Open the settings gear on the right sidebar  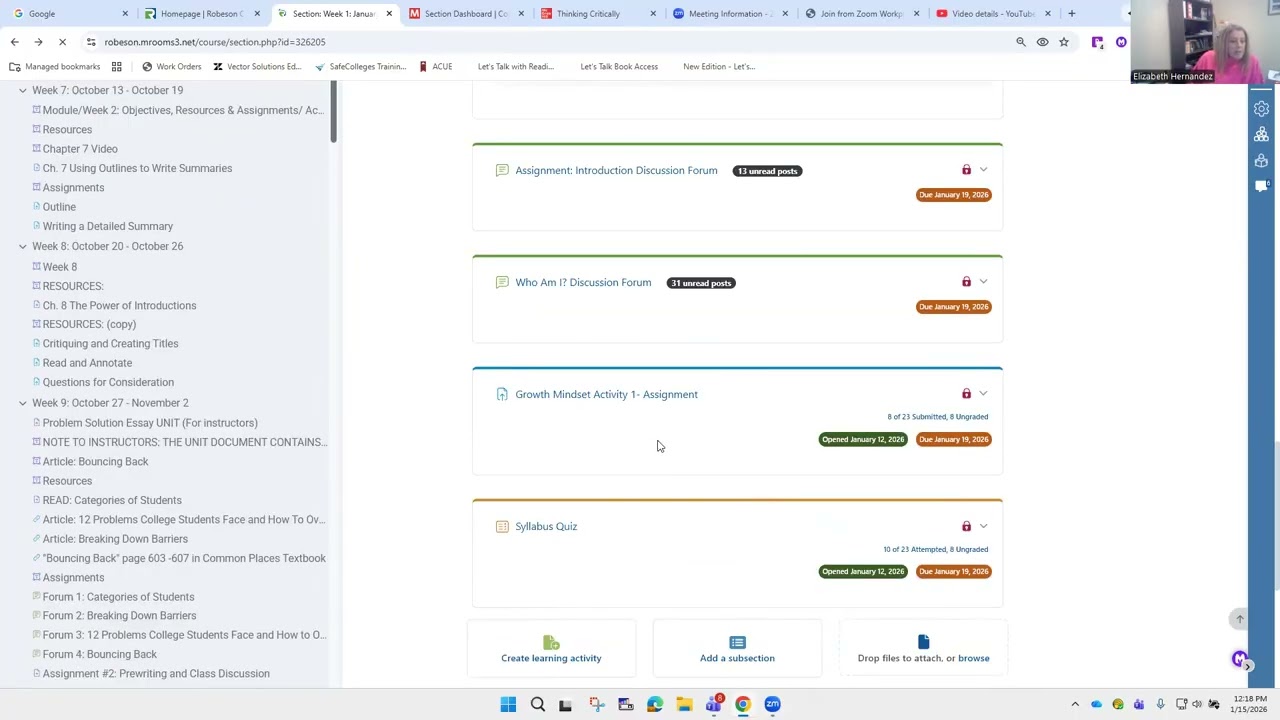(1261, 109)
